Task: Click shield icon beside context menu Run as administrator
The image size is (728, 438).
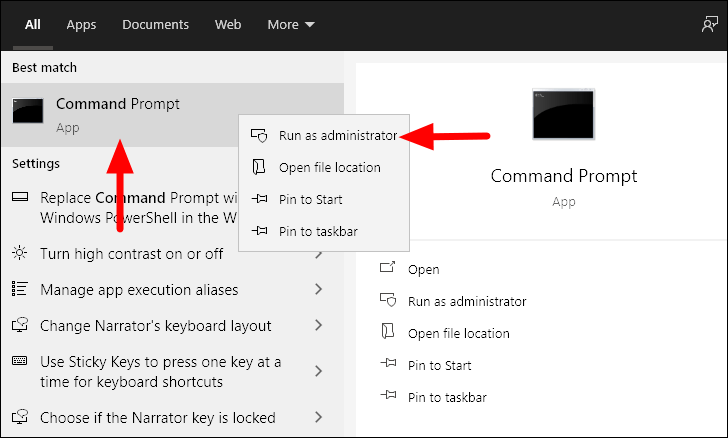Action: click(259, 135)
